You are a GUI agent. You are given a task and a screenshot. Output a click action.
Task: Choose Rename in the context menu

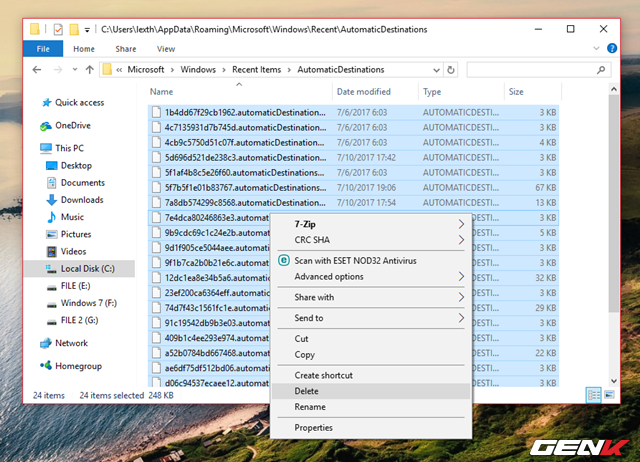[369, 407]
